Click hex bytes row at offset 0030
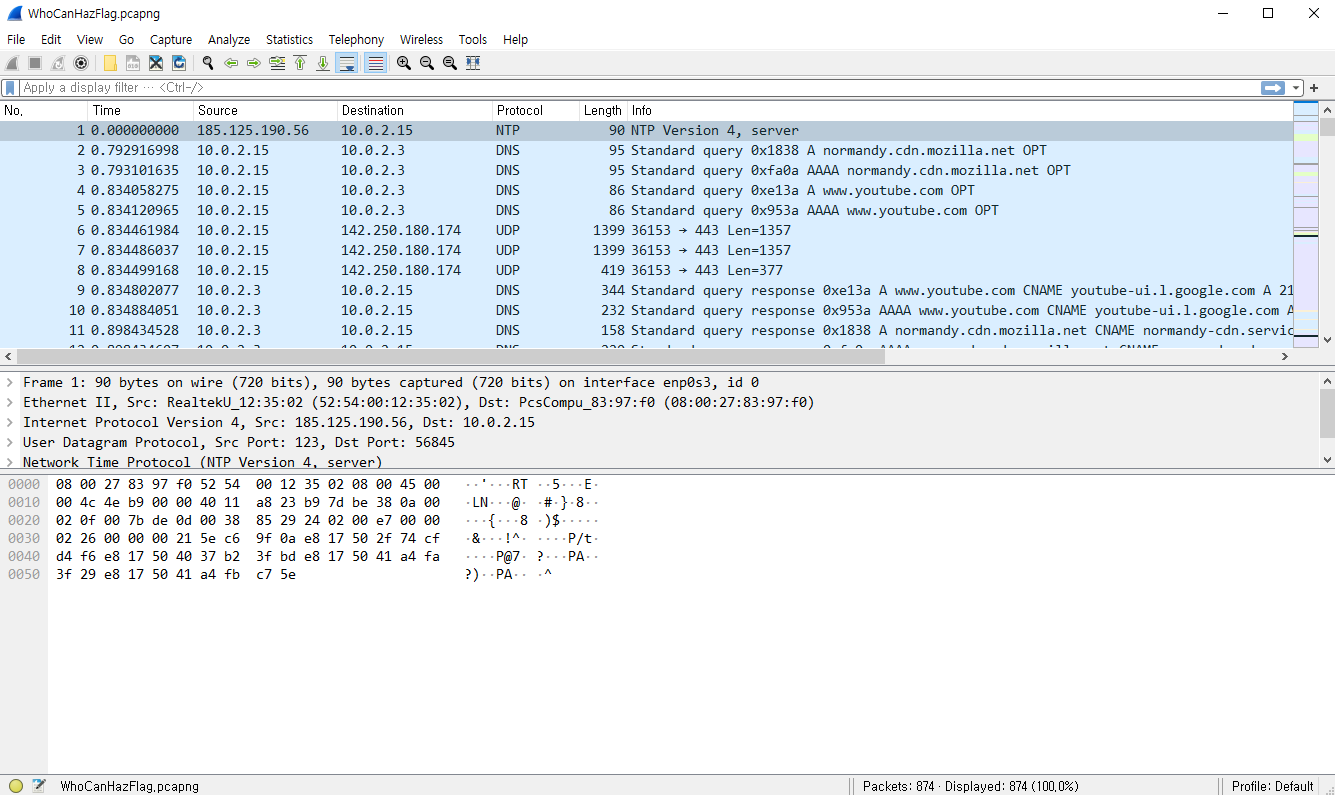Viewport: 1335px width, 795px height. 248,537
